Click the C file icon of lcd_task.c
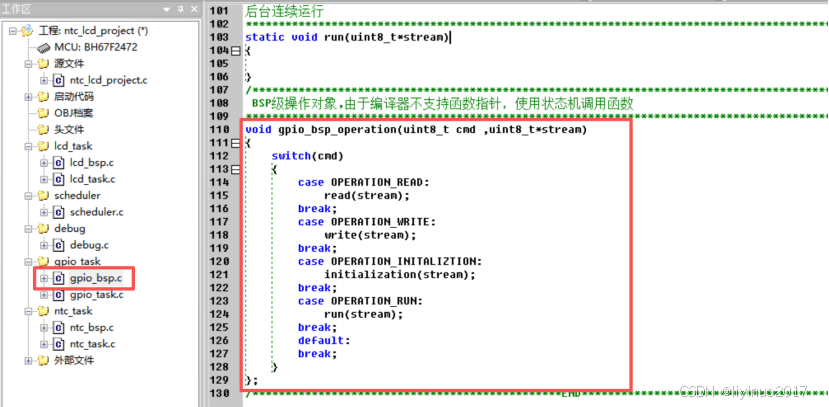Screen dimensions: 829x407 (59, 179)
